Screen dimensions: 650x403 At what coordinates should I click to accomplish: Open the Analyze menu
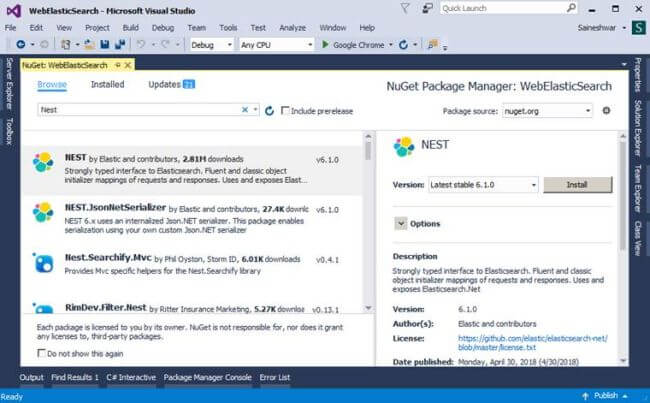pyautogui.click(x=293, y=28)
